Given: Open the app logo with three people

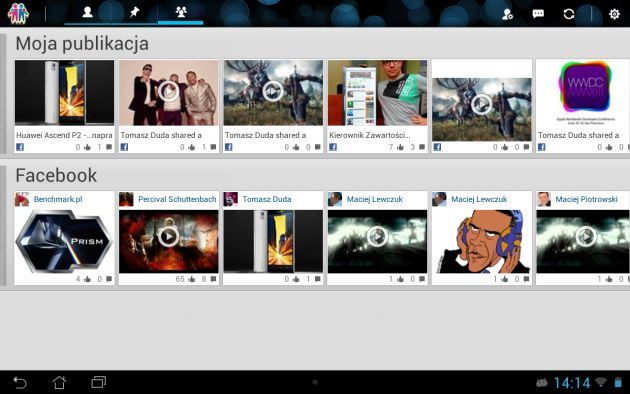Looking at the screenshot, I should pyautogui.click(x=18, y=14).
